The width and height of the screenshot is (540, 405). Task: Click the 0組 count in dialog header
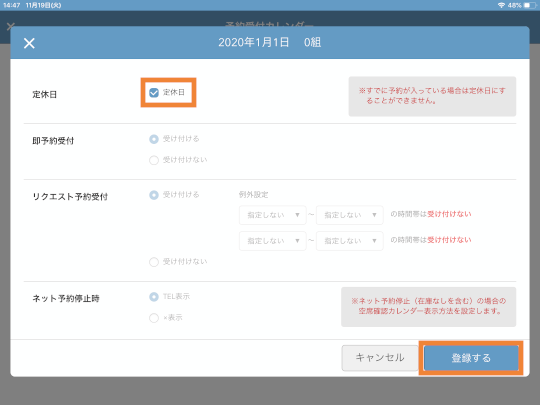312,42
